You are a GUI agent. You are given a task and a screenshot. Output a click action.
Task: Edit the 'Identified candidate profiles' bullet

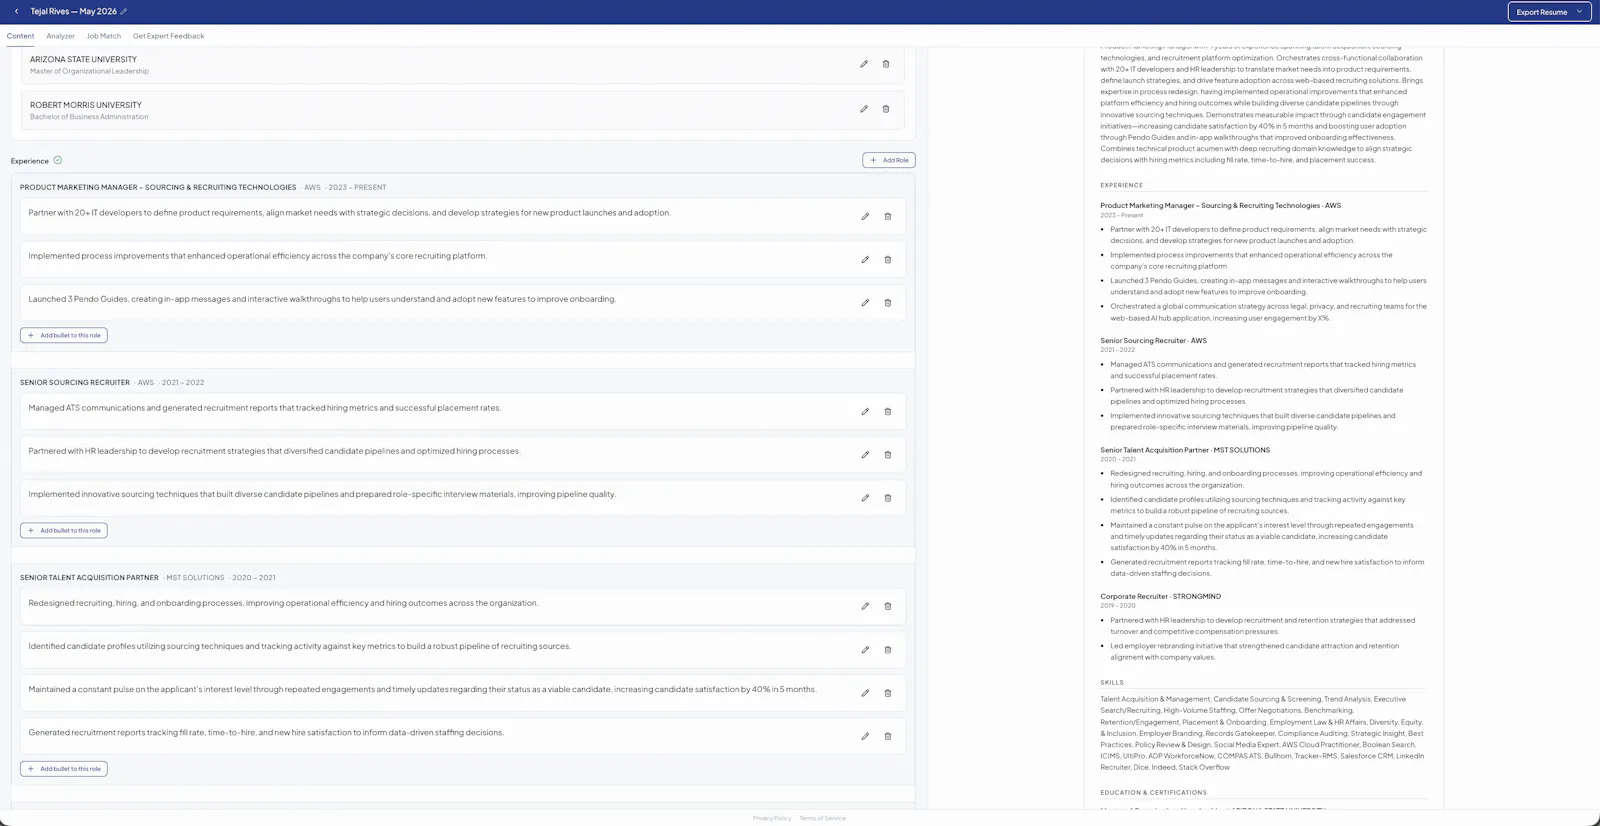[x=865, y=649]
